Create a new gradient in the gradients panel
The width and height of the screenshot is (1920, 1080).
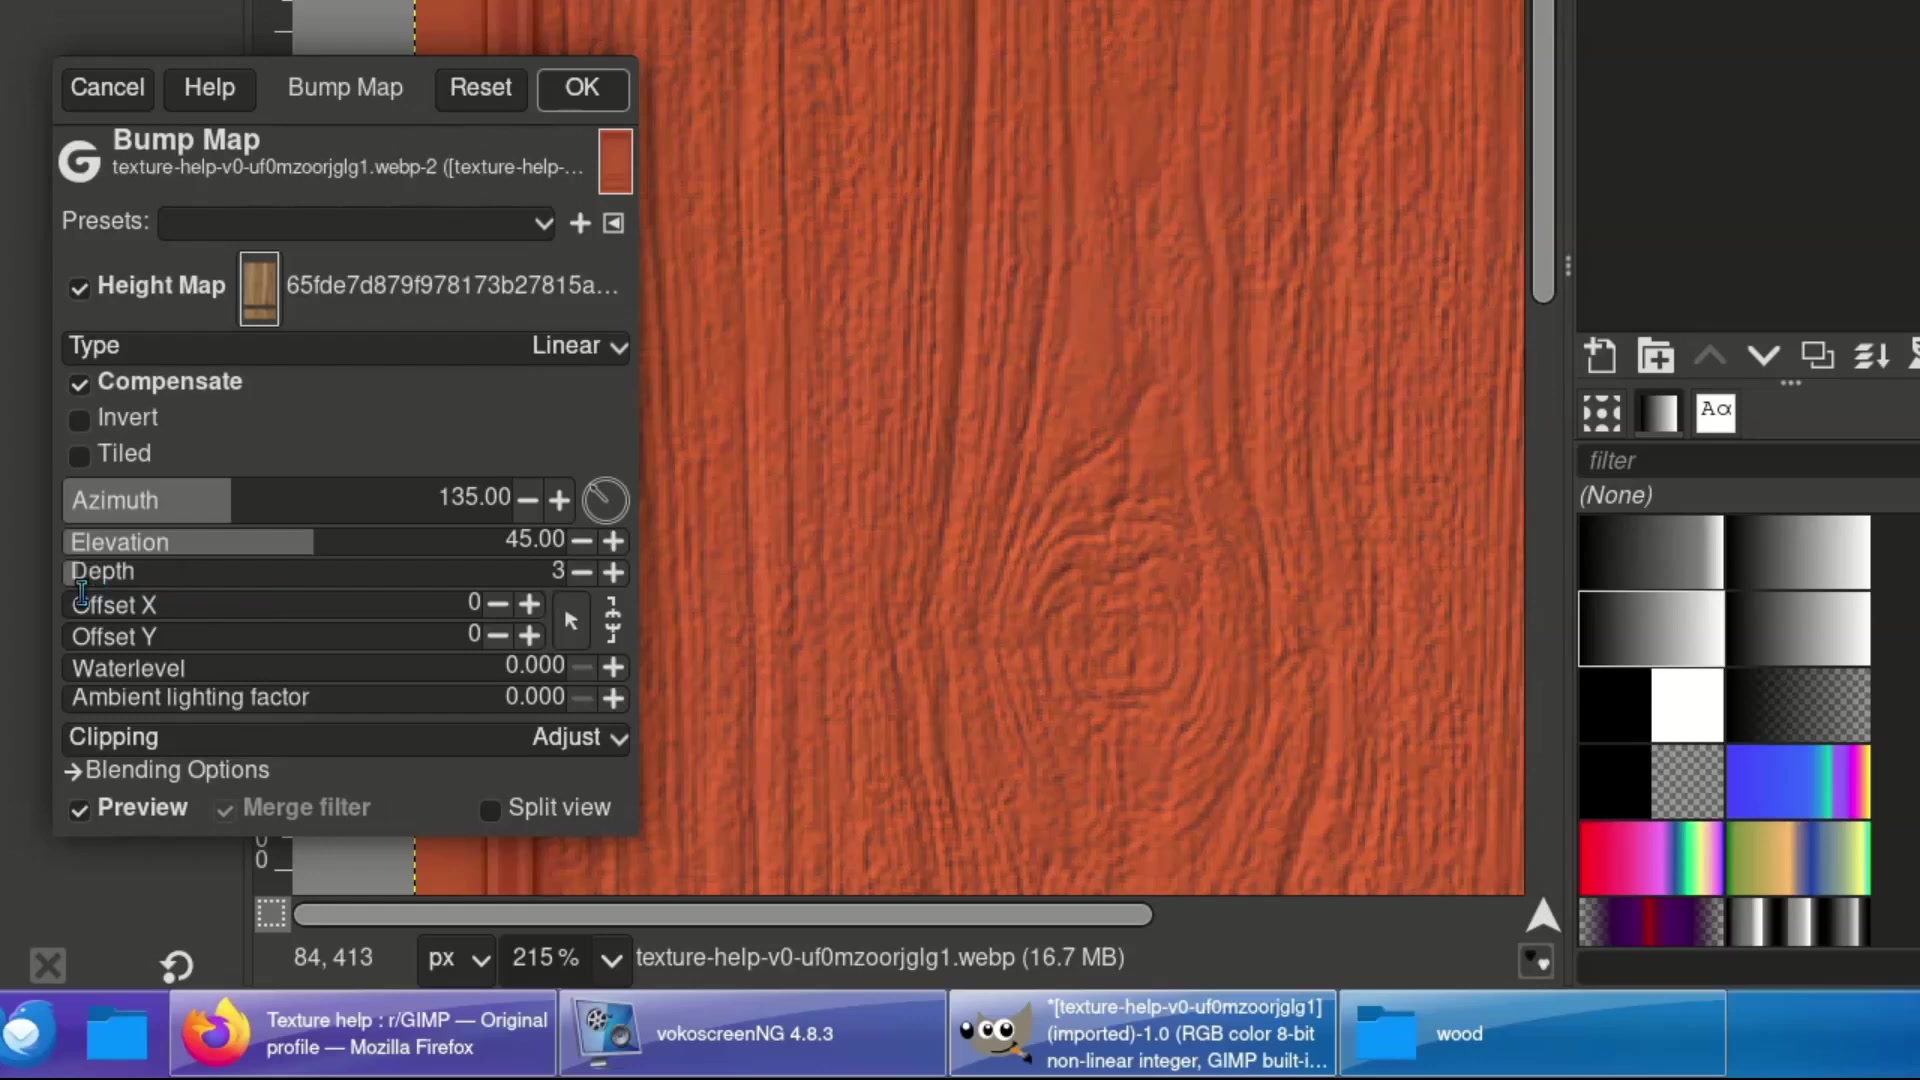pos(1600,355)
